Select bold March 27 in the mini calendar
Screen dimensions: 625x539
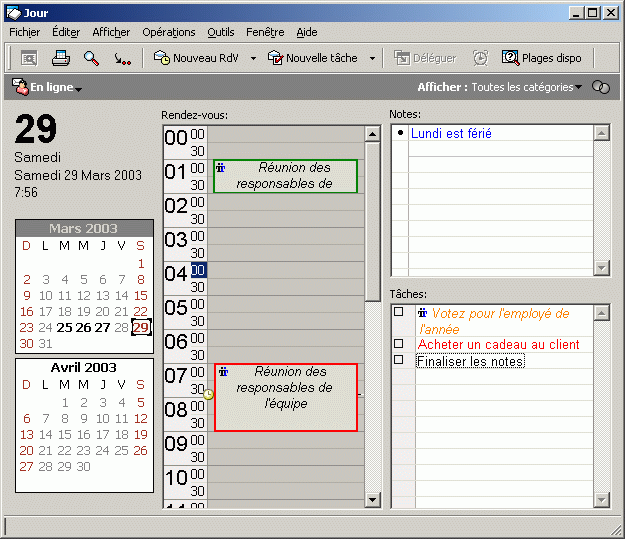[102, 328]
